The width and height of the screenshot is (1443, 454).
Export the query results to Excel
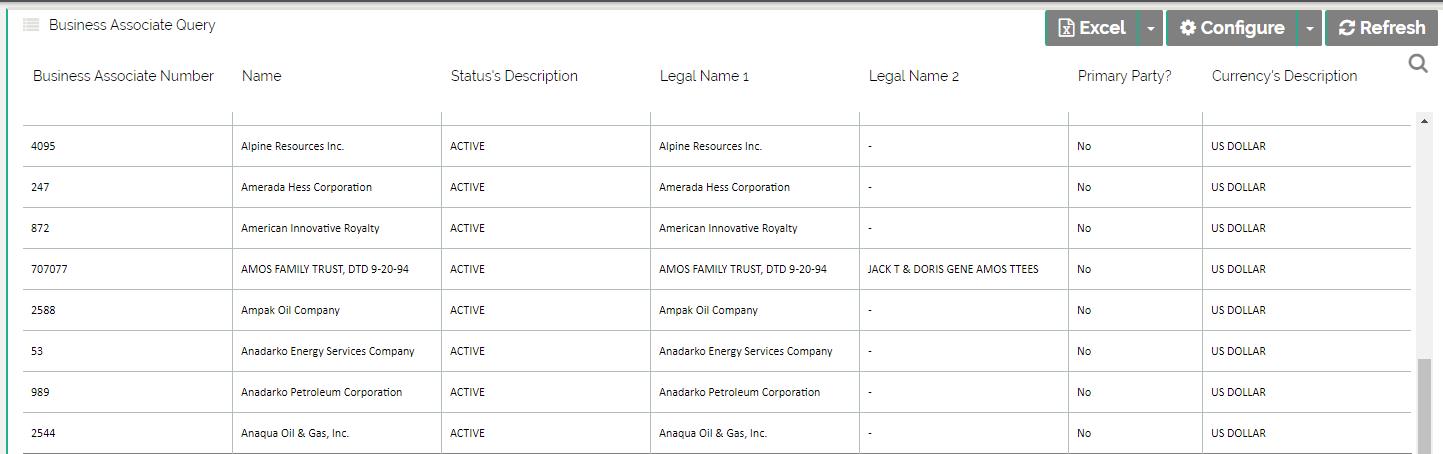(1092, 28)
